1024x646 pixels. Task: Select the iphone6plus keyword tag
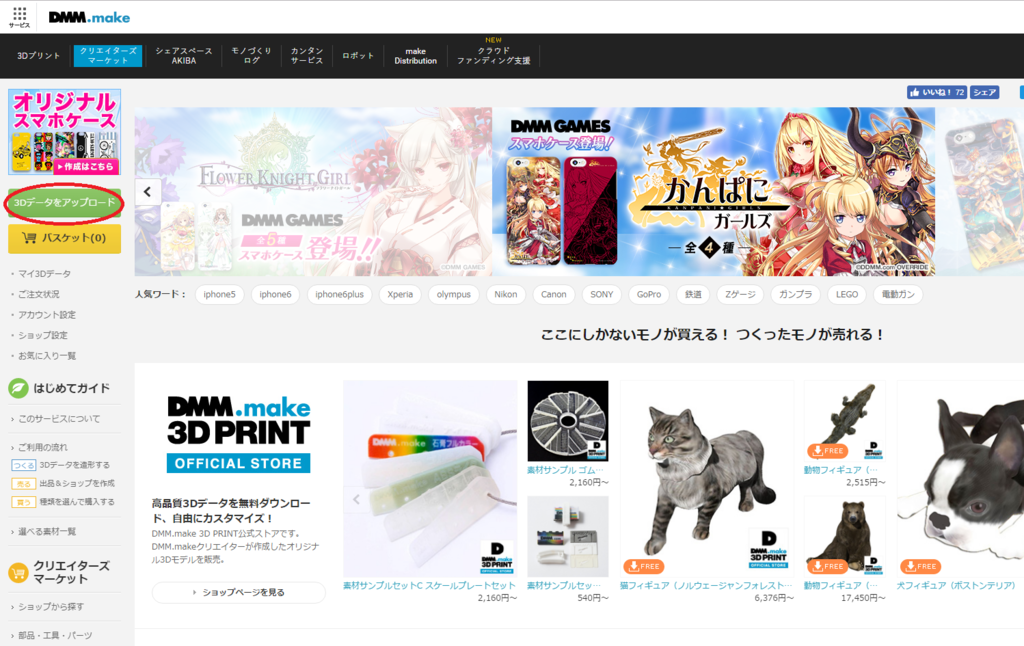[340, 295]
